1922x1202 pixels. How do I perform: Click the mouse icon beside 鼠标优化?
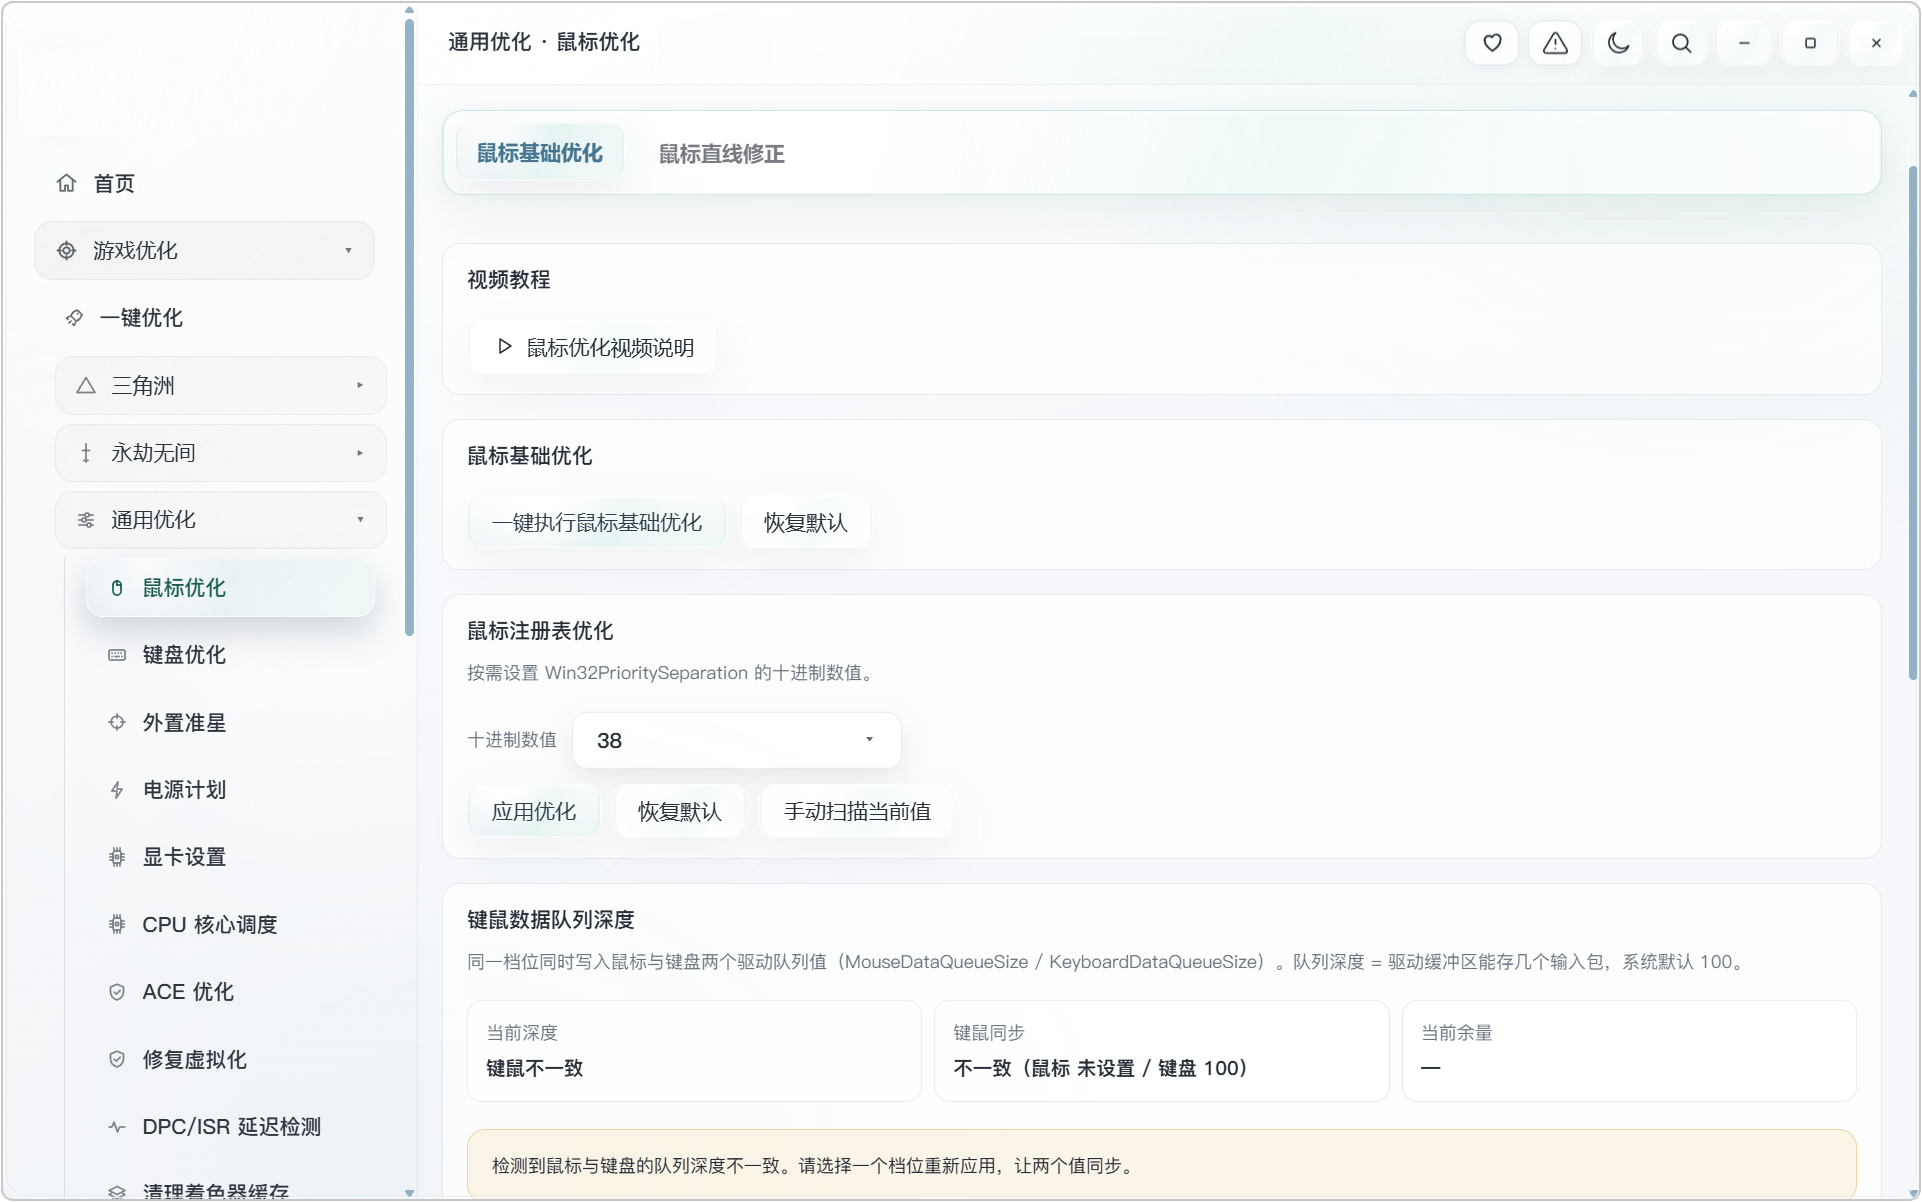[x=117, y=588]
